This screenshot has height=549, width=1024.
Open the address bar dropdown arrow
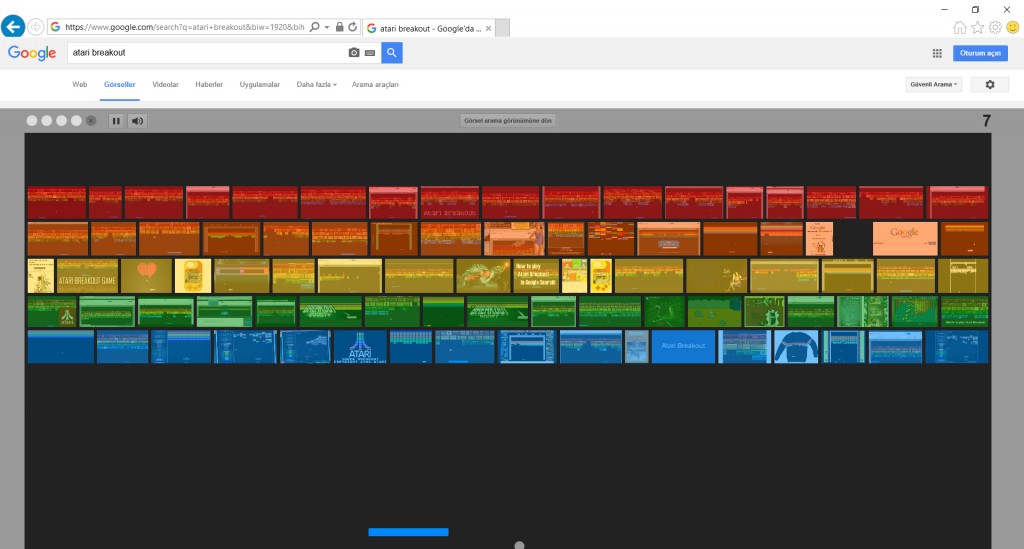[x=327, y=27]
